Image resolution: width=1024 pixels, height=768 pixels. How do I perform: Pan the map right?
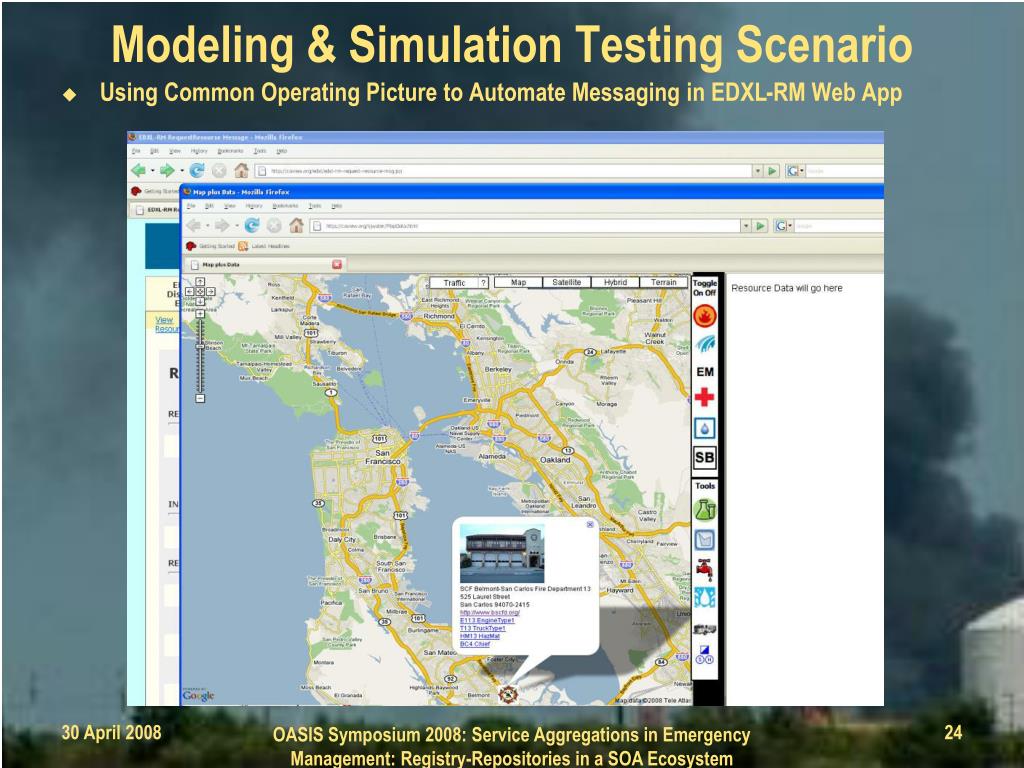coord(211,291)
